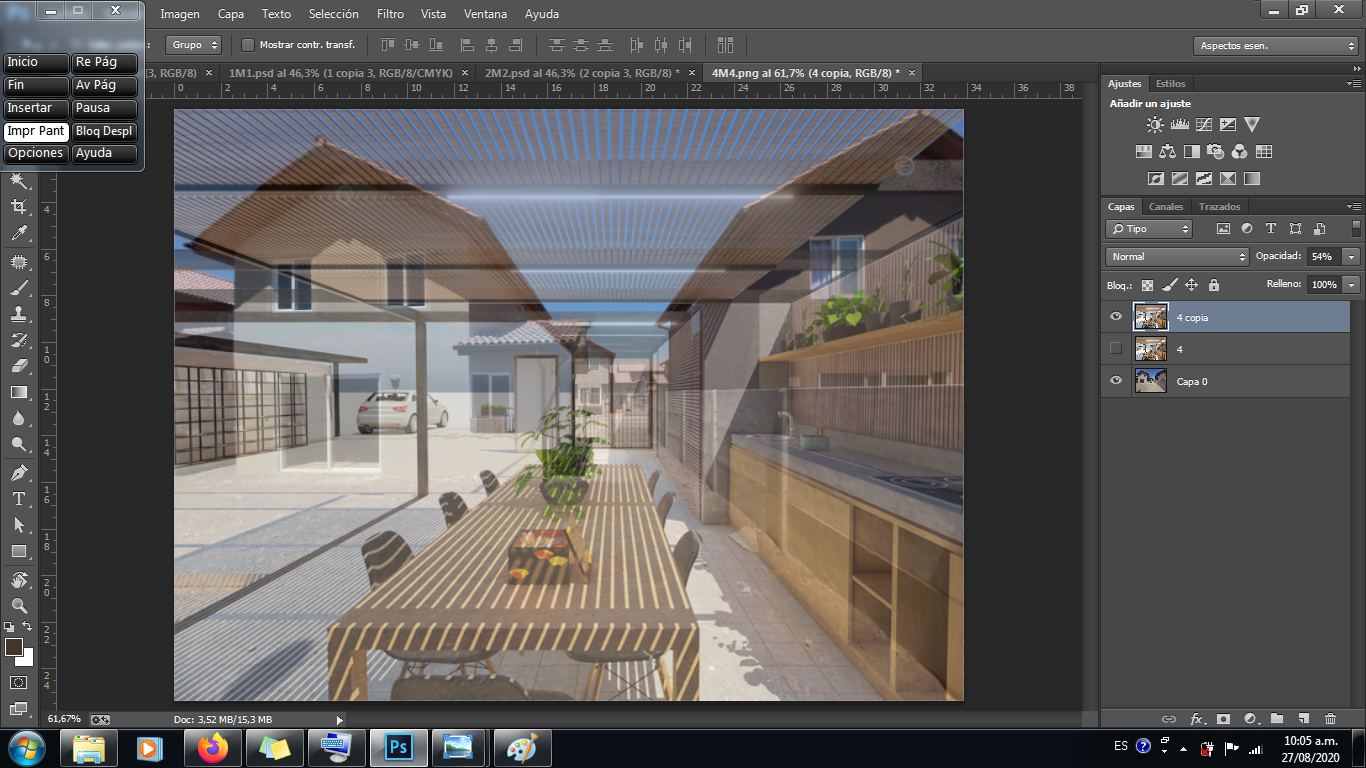
Task: Create a new layer from Layers panel
Action: [1303, 719]
